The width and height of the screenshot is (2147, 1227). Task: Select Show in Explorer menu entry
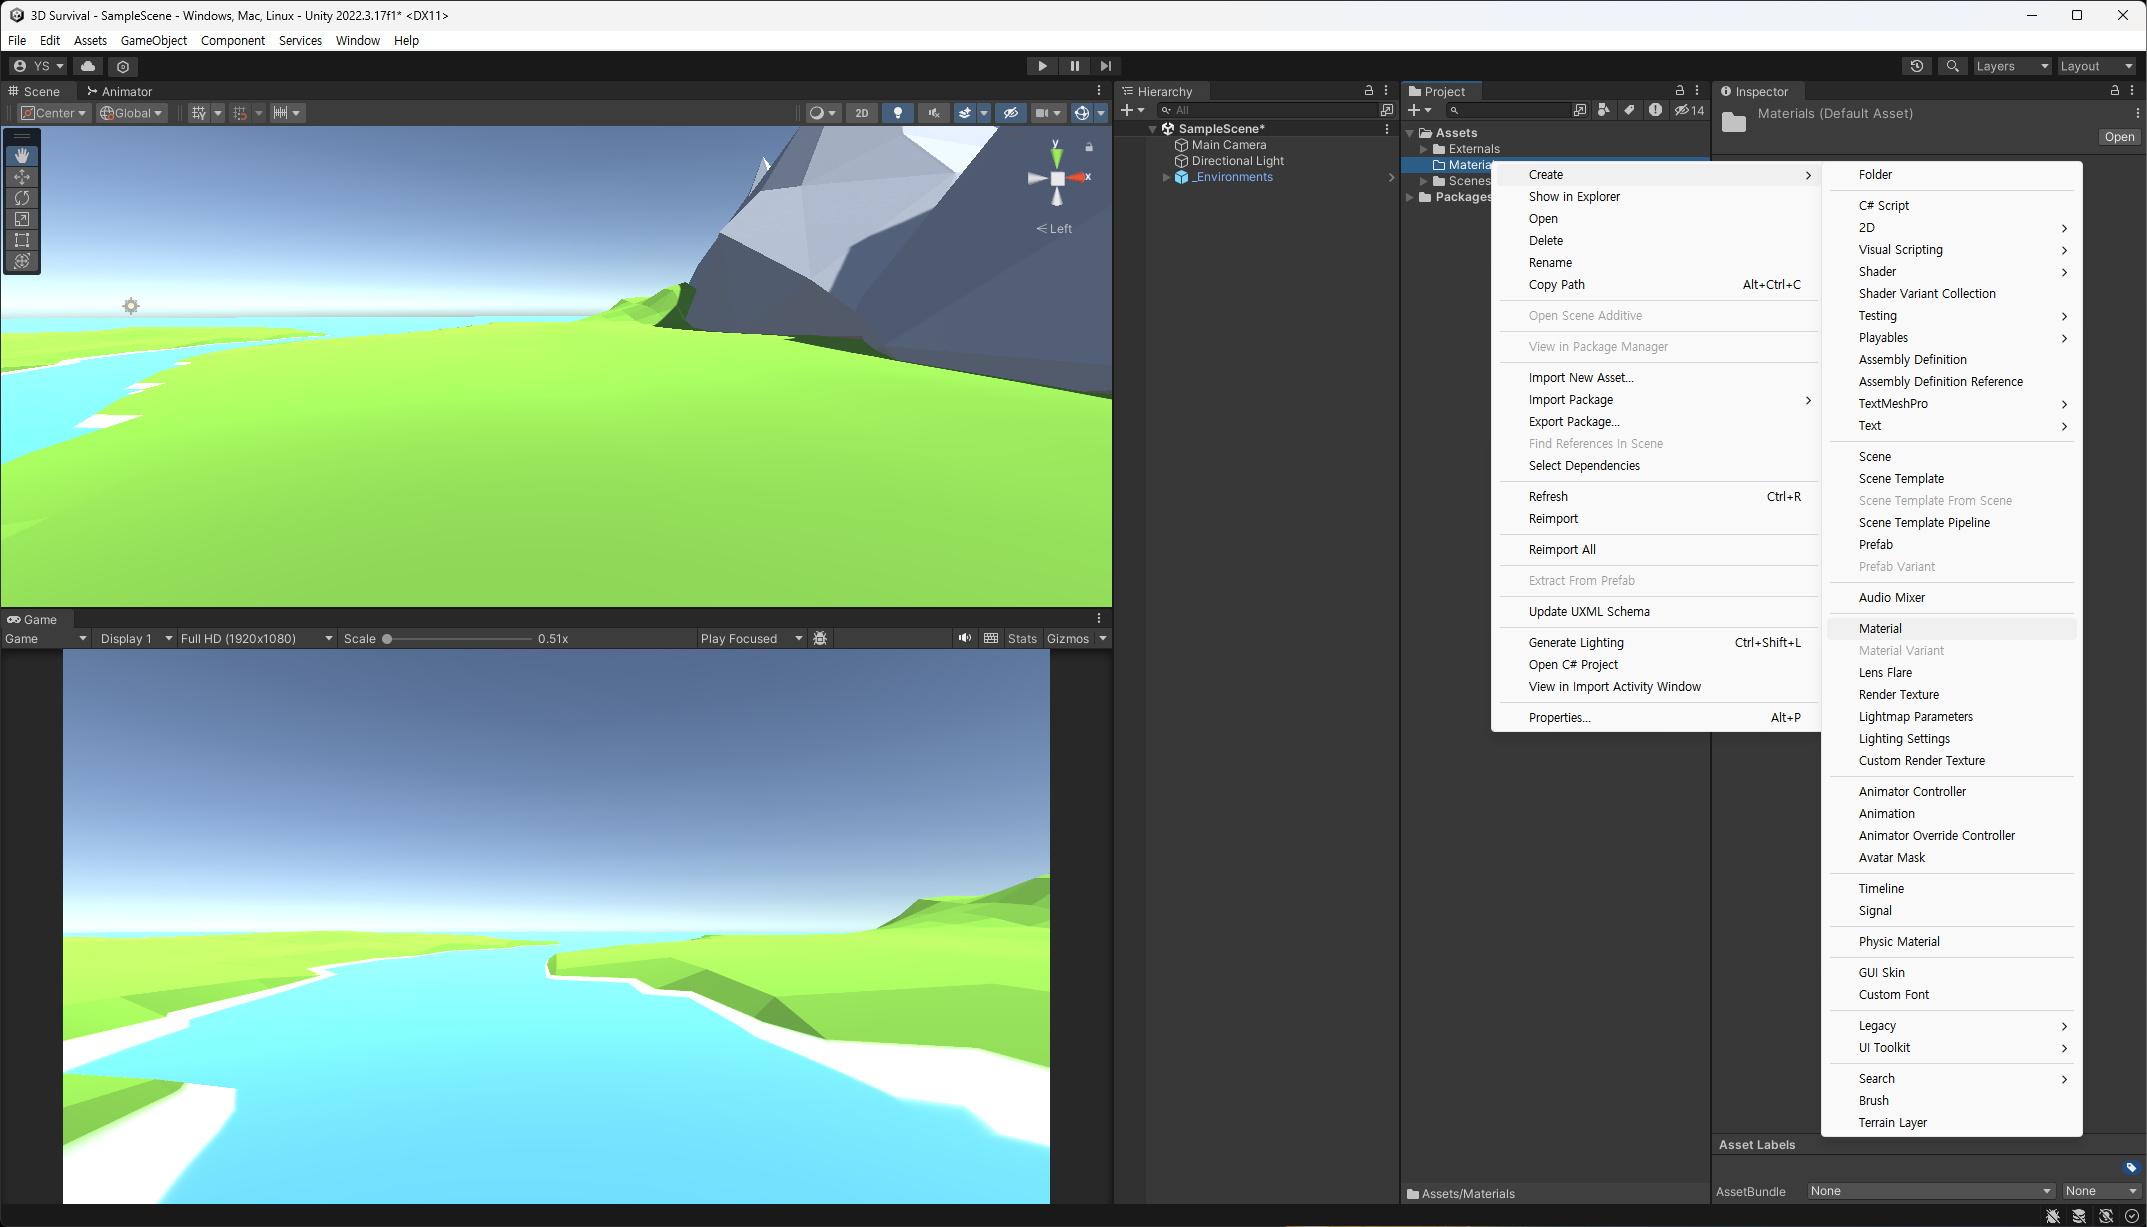[x=1574, y=196]
